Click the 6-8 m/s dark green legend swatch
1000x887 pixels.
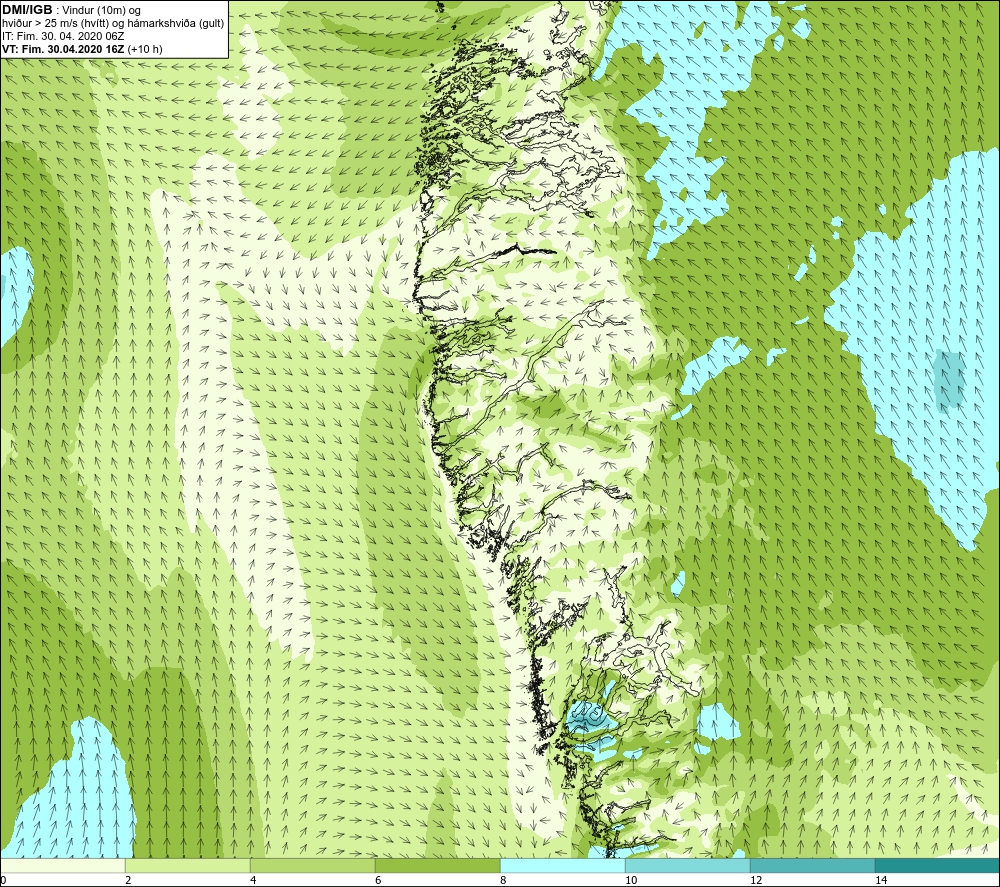click(438, 865)
